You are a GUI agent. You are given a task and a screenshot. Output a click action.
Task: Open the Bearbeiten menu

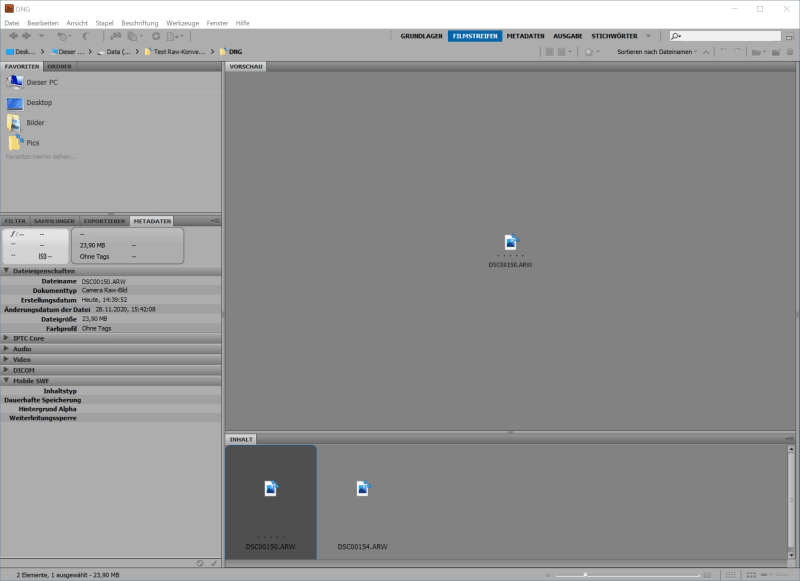[43, 23]
